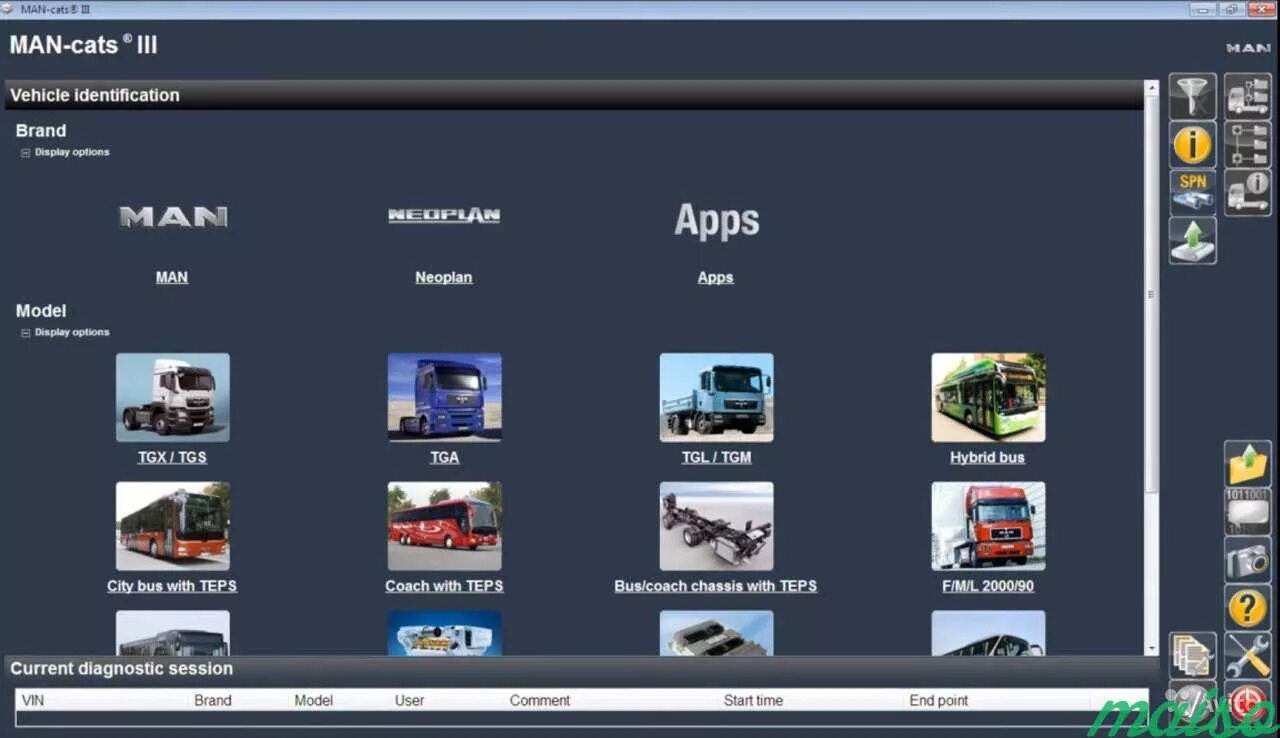Open the binary data monitor icon
Image resolution: width=1280 pixels, height=738 pixels.
pos(1248,512)
